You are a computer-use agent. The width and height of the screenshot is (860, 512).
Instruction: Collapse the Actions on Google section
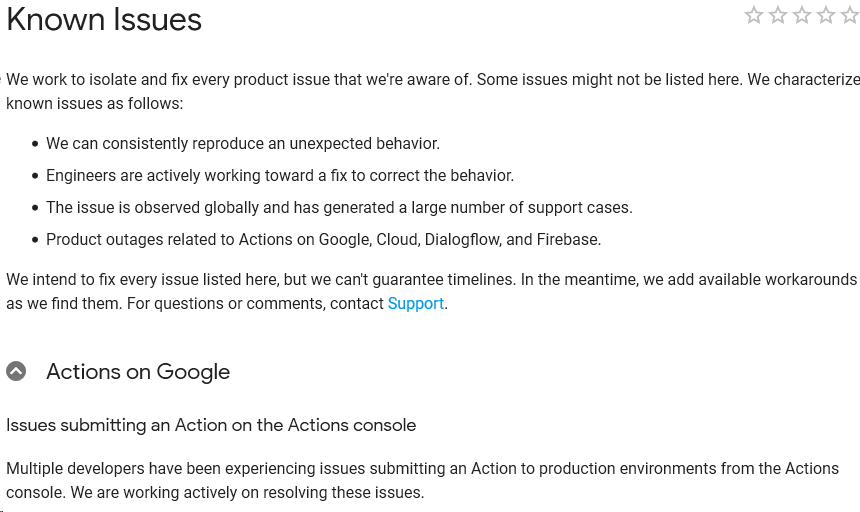pos(16,371)
